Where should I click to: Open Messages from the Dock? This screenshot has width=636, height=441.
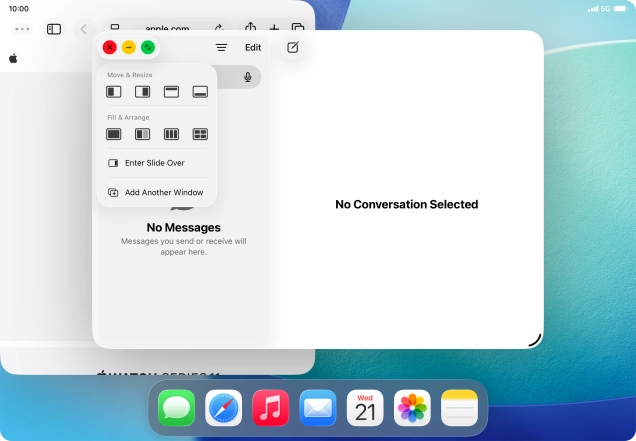(x=176, y=408)
